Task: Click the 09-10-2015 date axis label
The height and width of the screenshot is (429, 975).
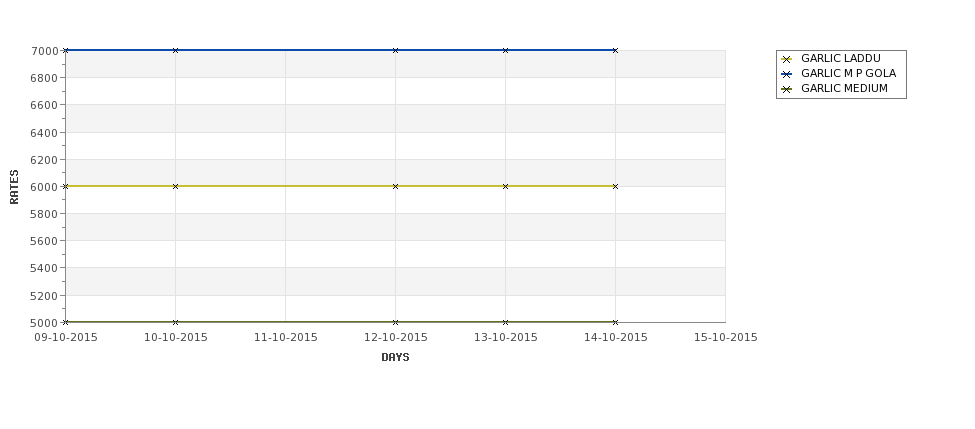Action: pos(66,338)
